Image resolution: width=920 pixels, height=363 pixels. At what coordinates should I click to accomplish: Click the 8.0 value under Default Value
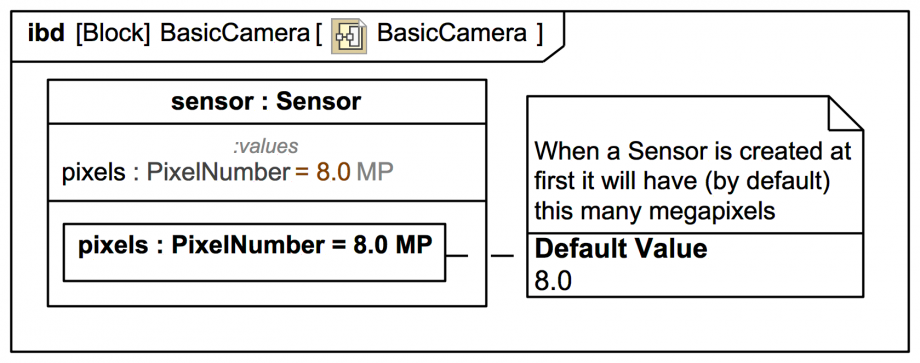tap(553, 281)
